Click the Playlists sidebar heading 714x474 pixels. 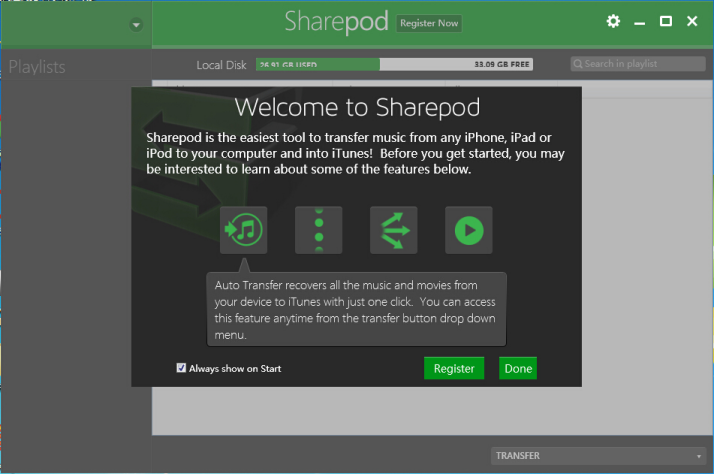pos(37,67)
